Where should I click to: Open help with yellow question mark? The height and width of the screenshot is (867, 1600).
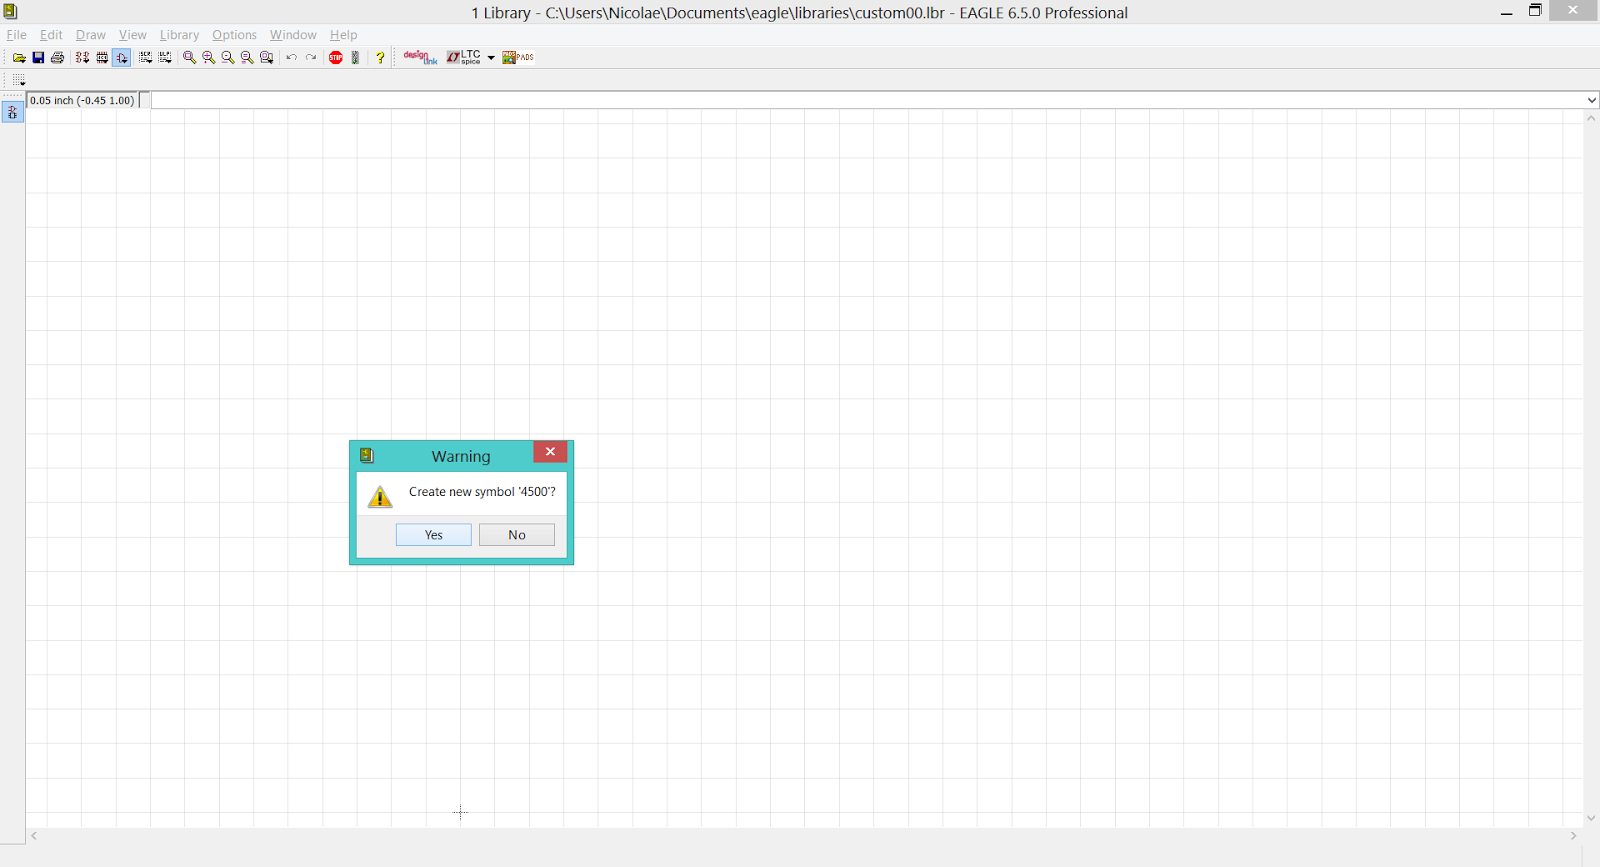[x=380, y=58]
